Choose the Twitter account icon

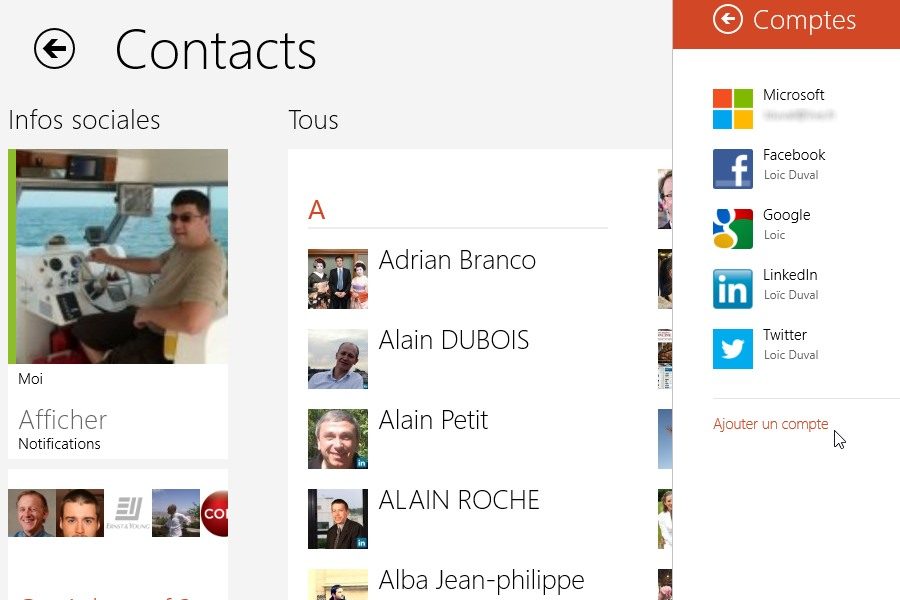tap(732, 349)
